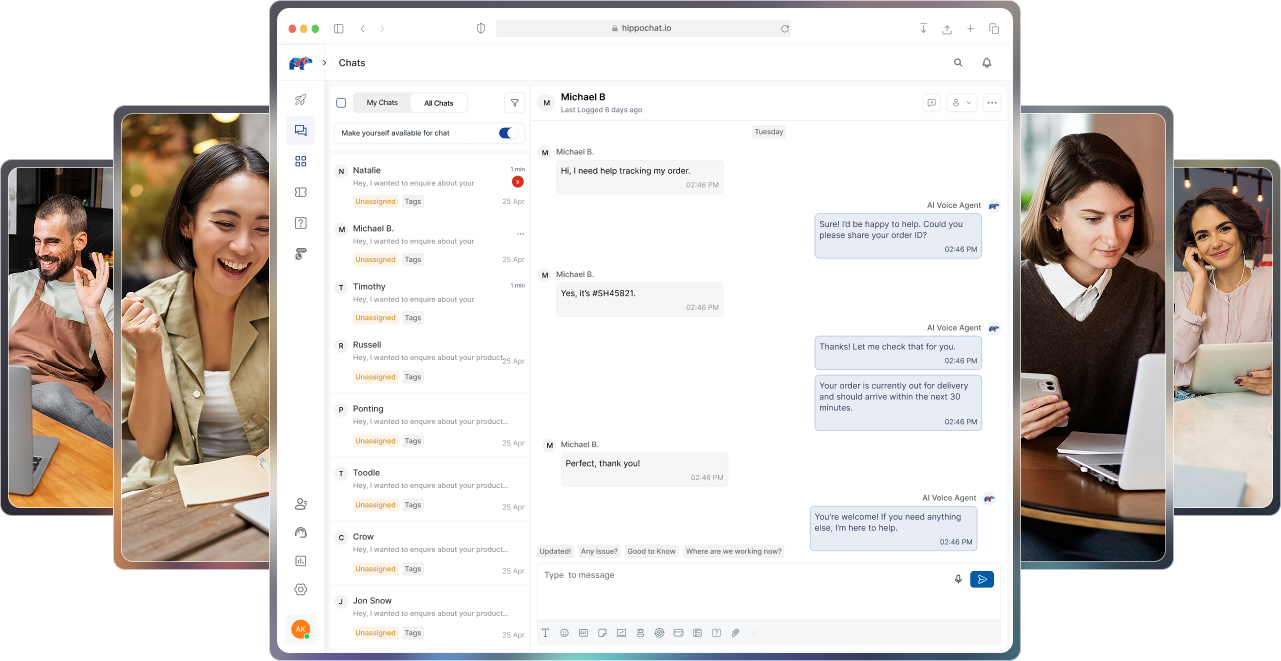The image size is (1281, 661).
Task: Open Timothy's chat in the list
Action: (x=429, y=301)
